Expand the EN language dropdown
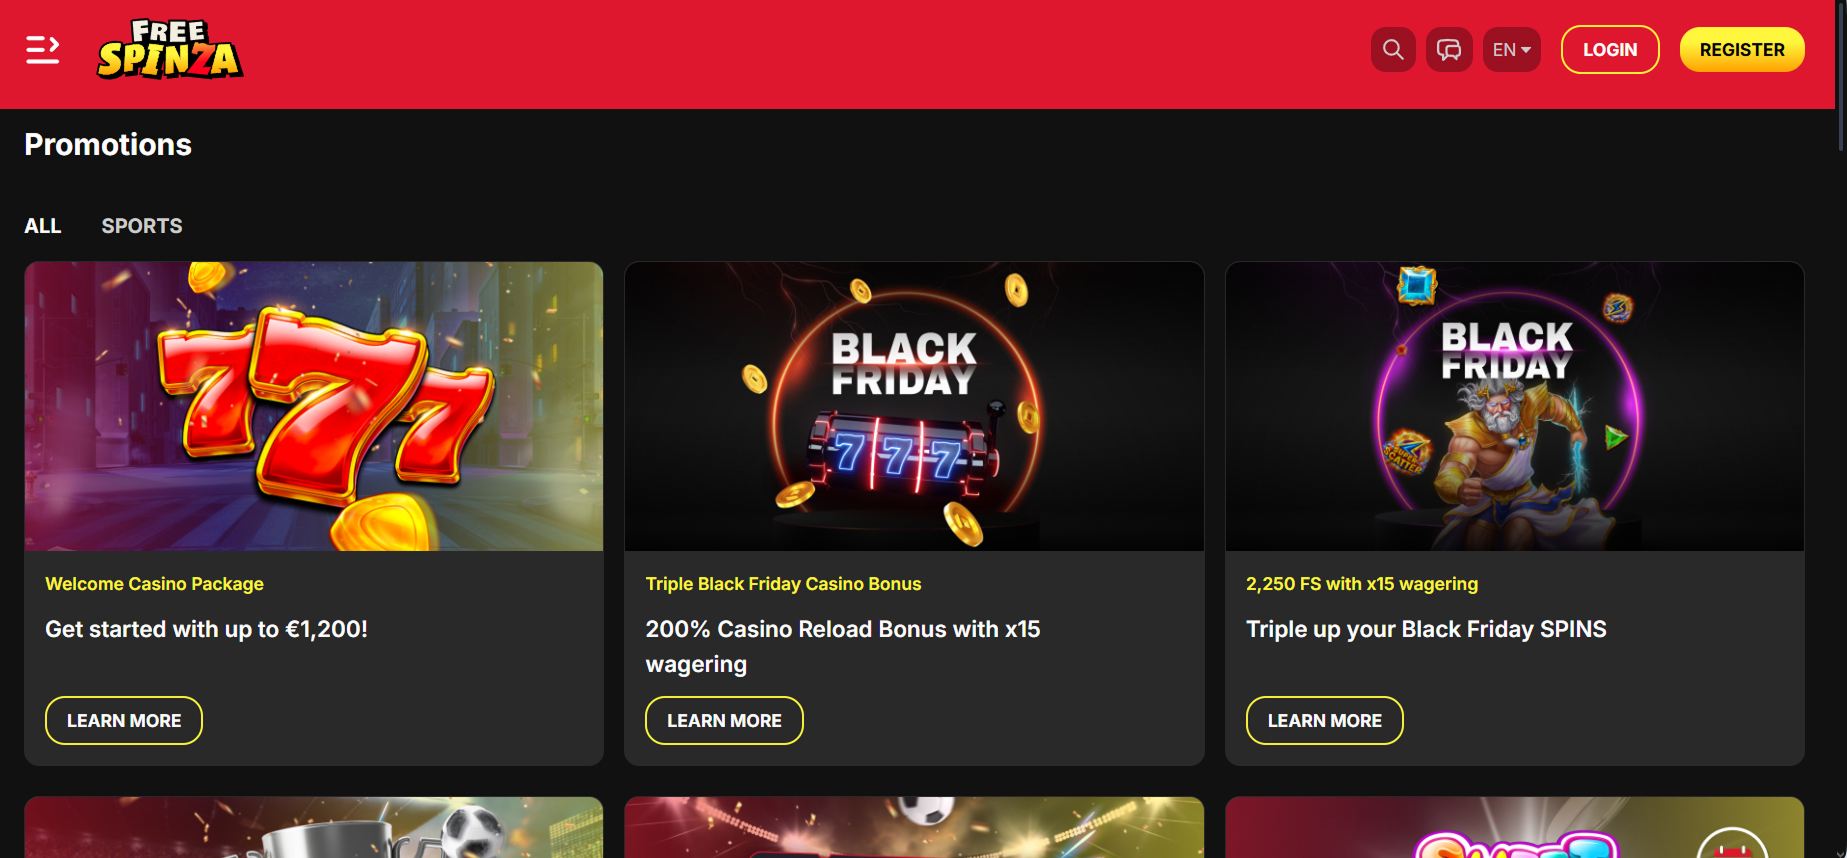The image size is (1847, 858). click(1512, 49)
